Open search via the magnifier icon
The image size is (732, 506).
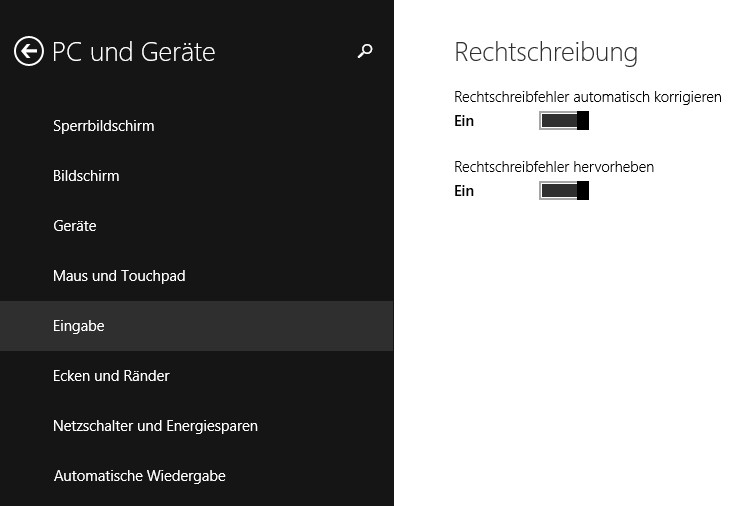[x=365, y=51]
